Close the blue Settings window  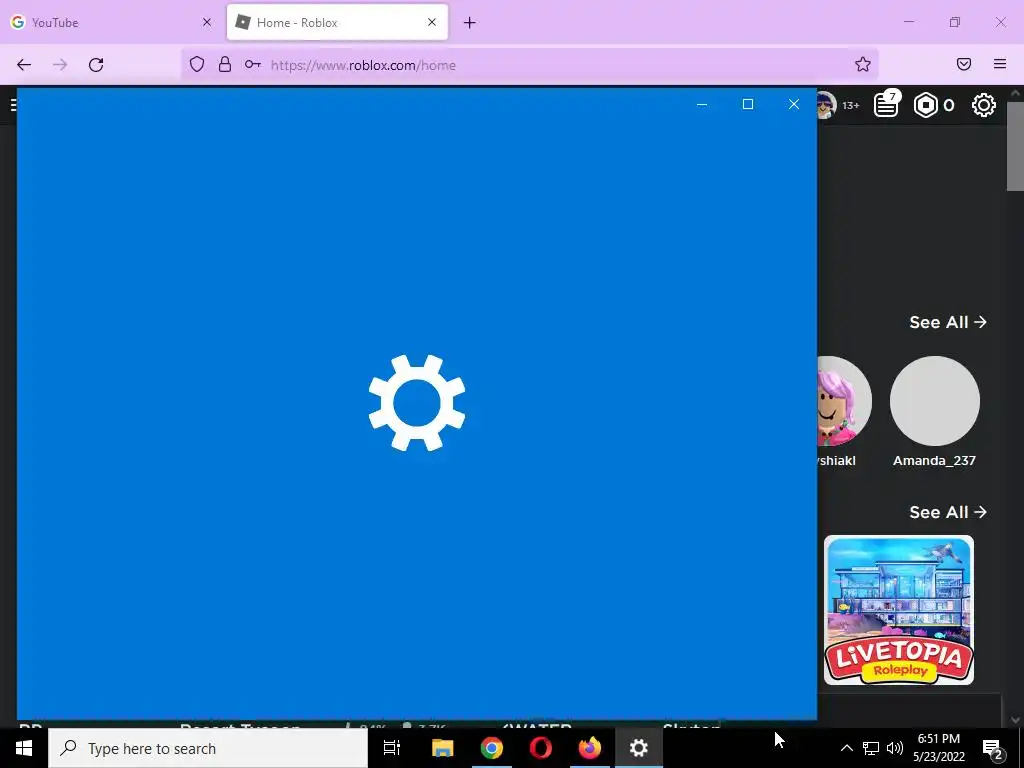[793, 104]
